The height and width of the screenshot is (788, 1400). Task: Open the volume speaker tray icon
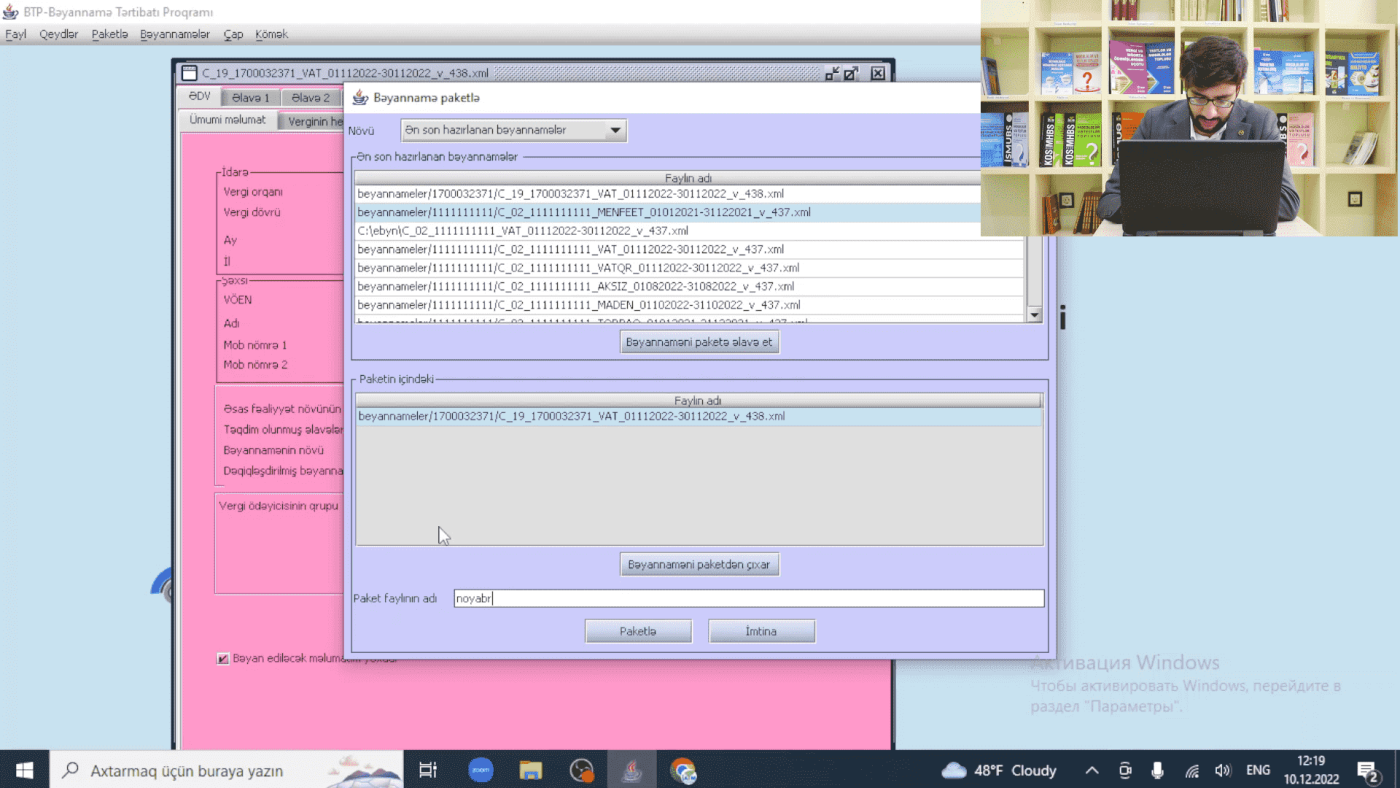click(x=1222, y=770)
